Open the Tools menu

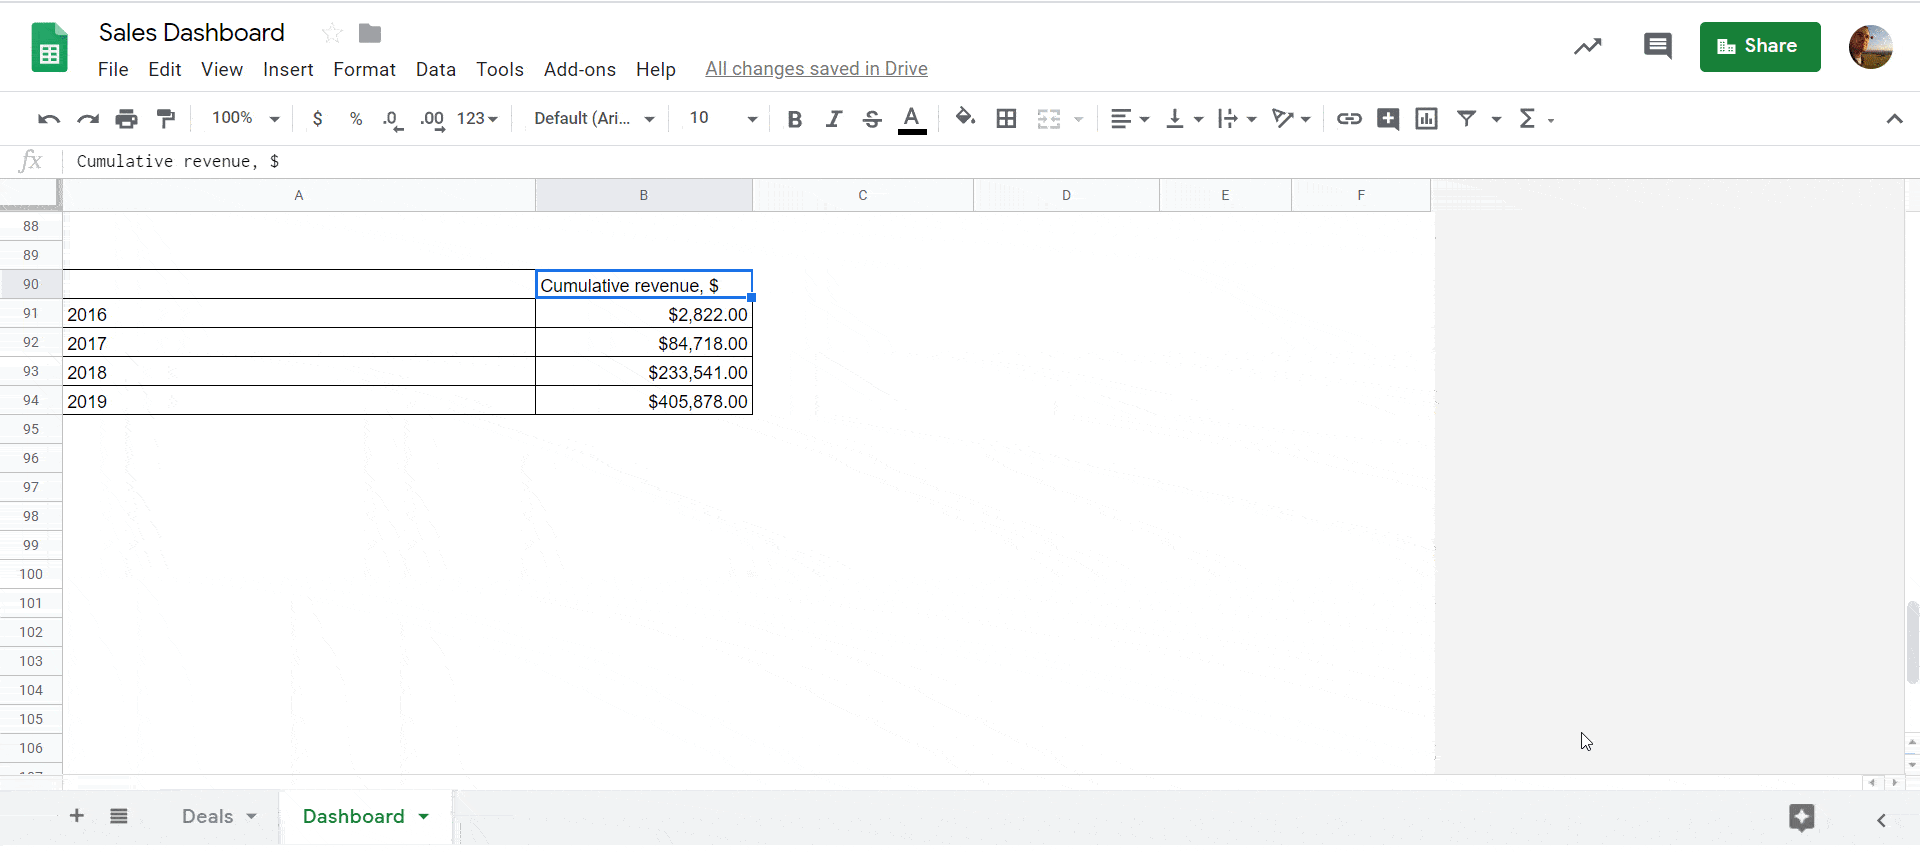(x=500, y=69)
